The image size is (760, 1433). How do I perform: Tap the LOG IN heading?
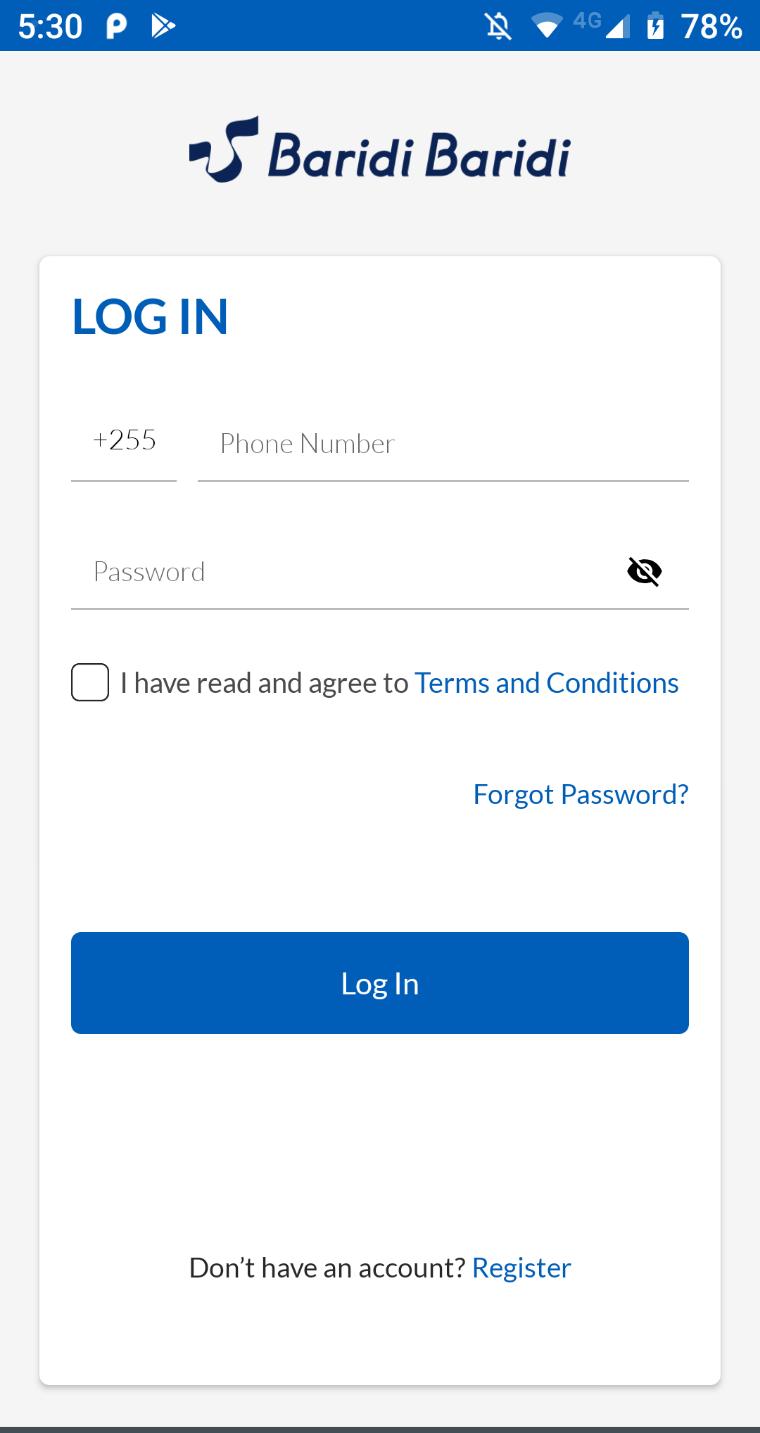pos(150,316)
